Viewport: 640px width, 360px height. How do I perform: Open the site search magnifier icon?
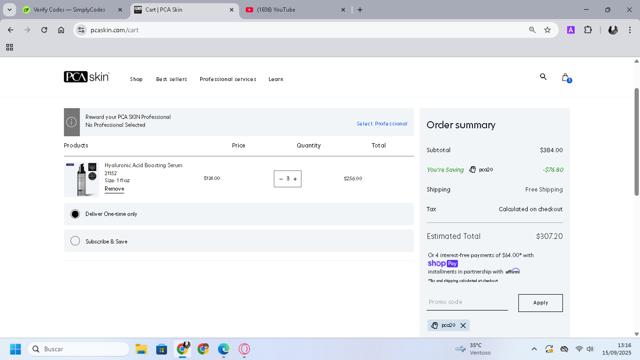[543, 76]
